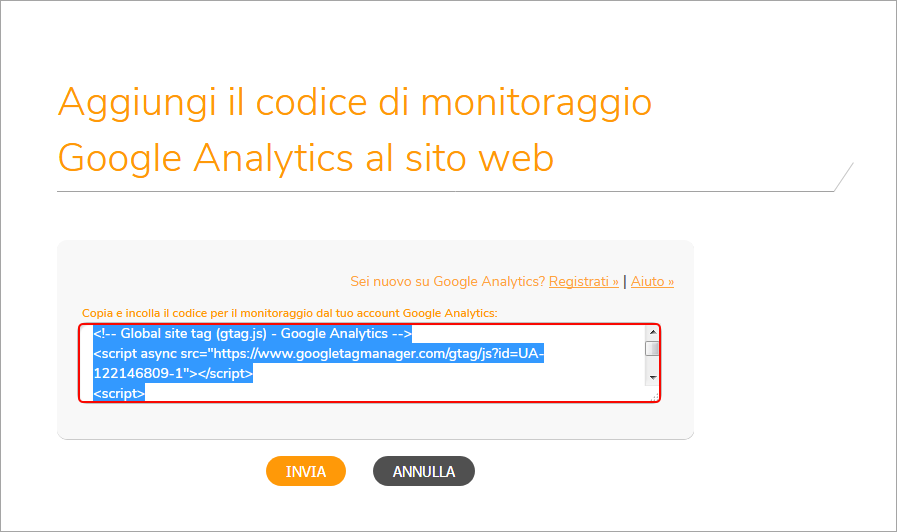The height and width of the screenshot is (532, 897).
Task: Click the Global site tag comment line
Action: click(x=252, y=334)
